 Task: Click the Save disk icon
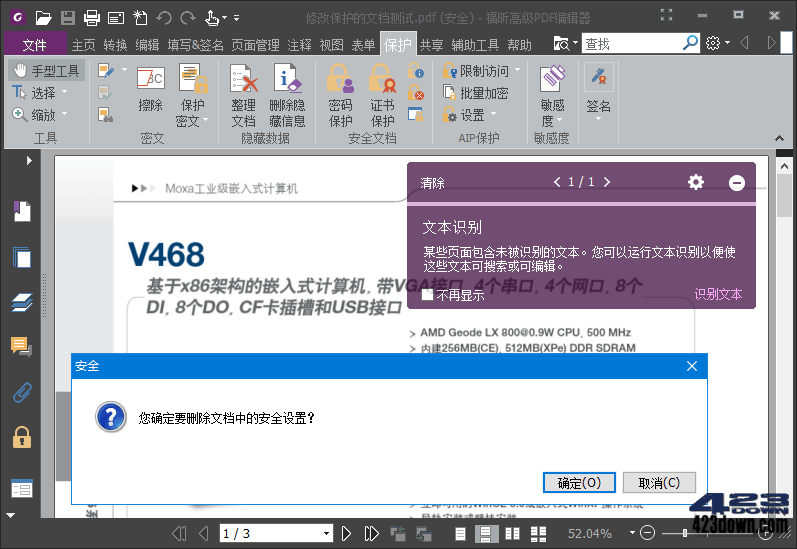pos(68,18)
